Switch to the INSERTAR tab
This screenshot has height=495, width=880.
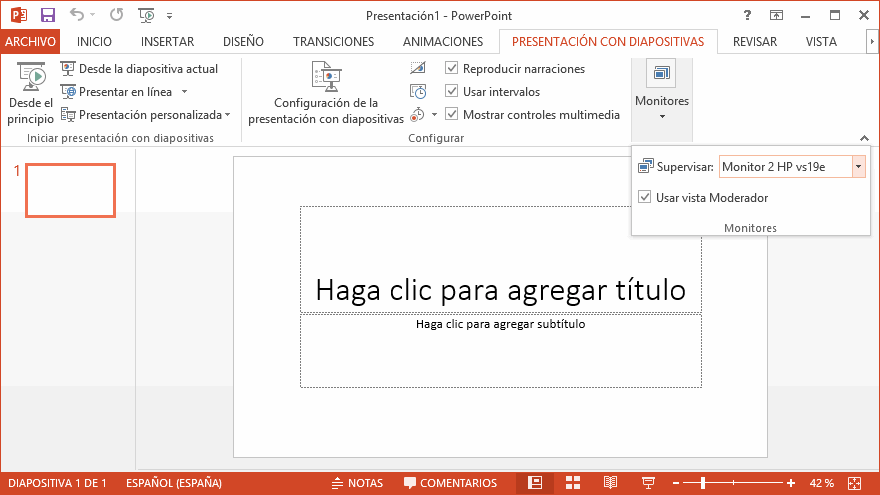(x=167, y=42)
